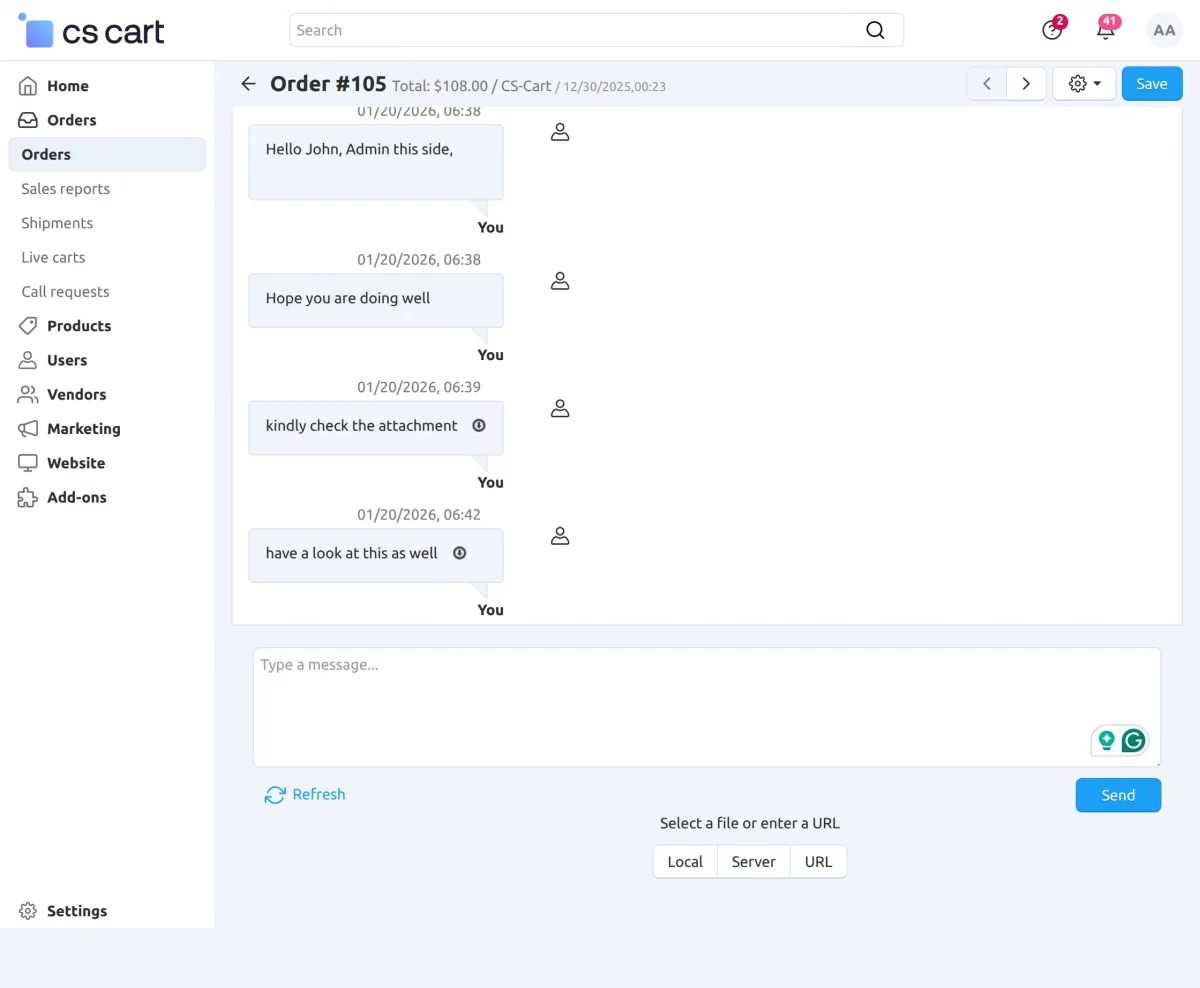Expand the Marketing sidebar section
This screenshot has width=1200, height=988.
83,429
